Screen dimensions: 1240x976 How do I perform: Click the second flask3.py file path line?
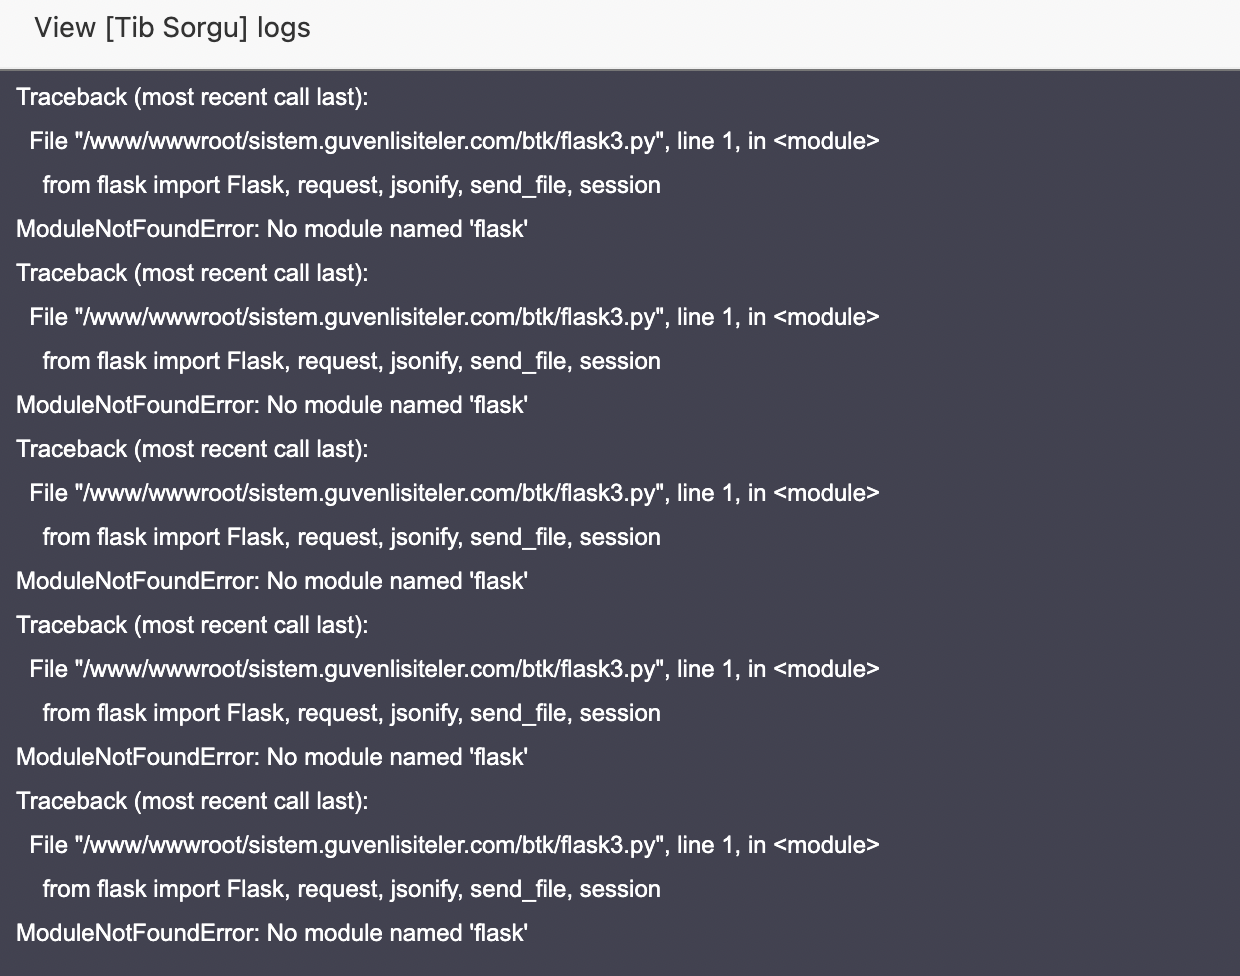click(454, 317)
